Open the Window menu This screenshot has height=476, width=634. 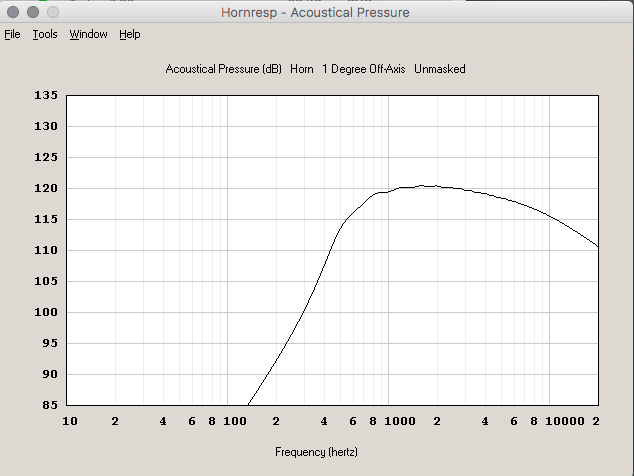coord(88,34)
